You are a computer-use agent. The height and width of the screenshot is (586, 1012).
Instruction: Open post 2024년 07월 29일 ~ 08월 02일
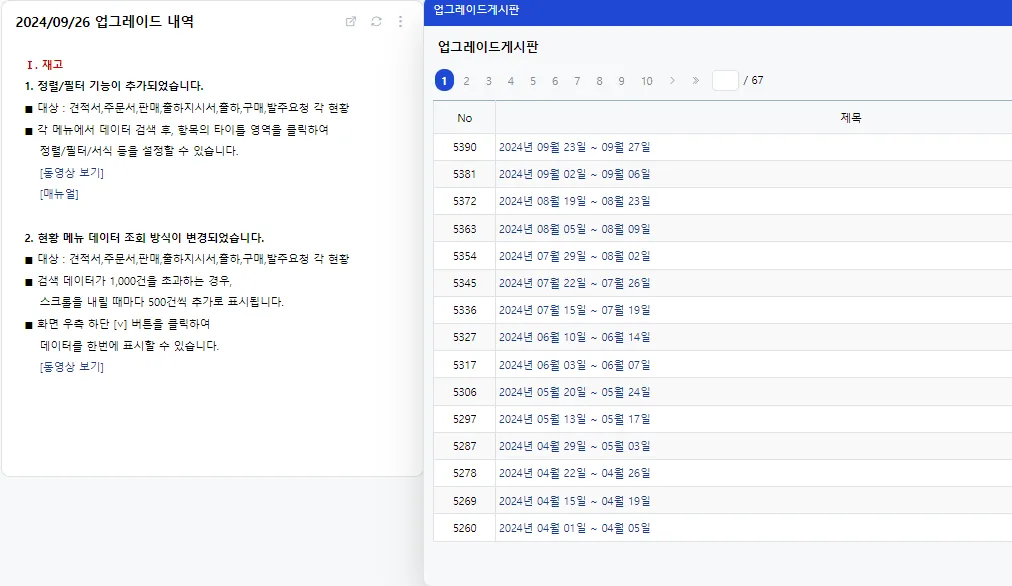574,256
